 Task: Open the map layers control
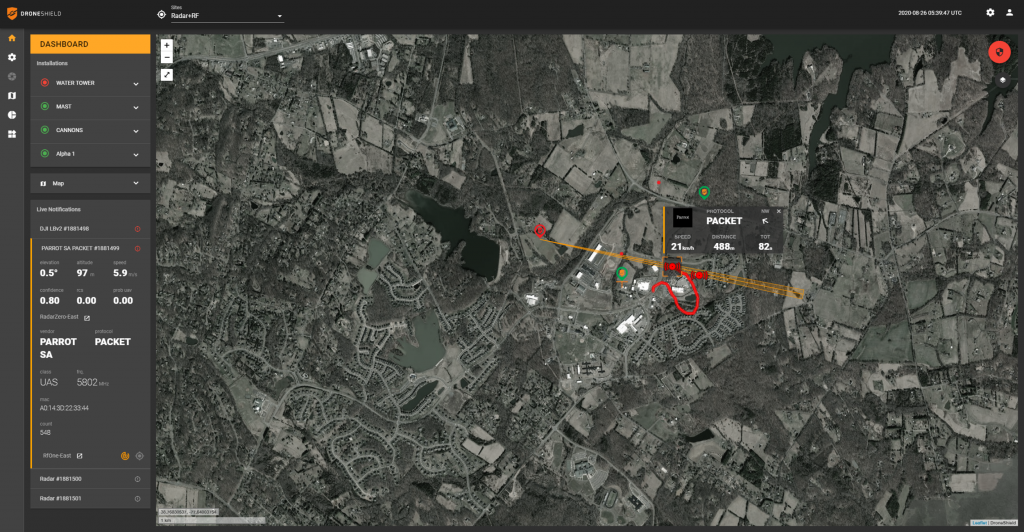[1002, 80]
